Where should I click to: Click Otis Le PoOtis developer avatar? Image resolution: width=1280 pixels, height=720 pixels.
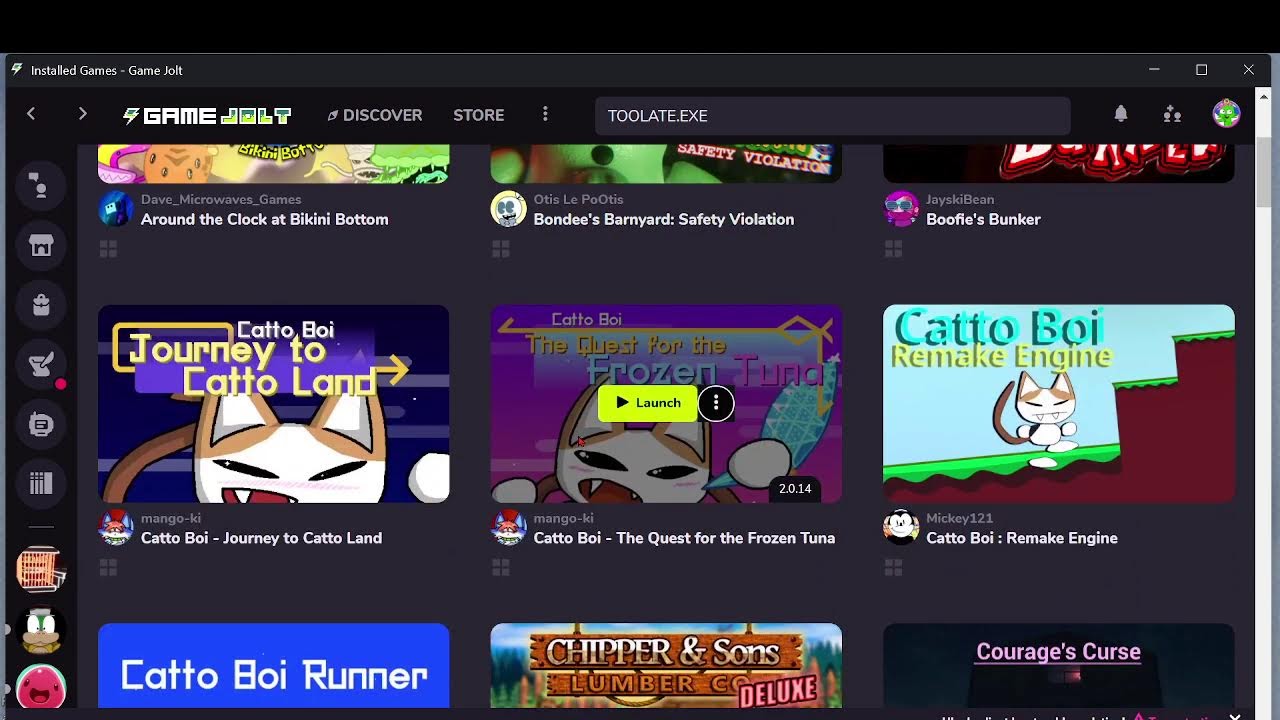509,209
